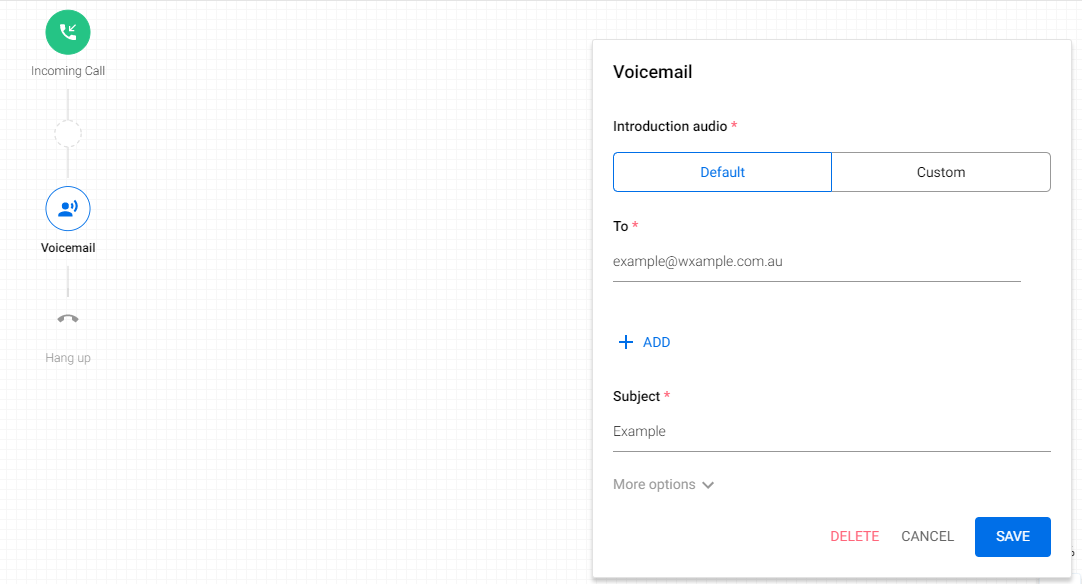Choose Default introduction audio option
The image size is (1082, 584).
pyautogui.click(x=722, y=172)
